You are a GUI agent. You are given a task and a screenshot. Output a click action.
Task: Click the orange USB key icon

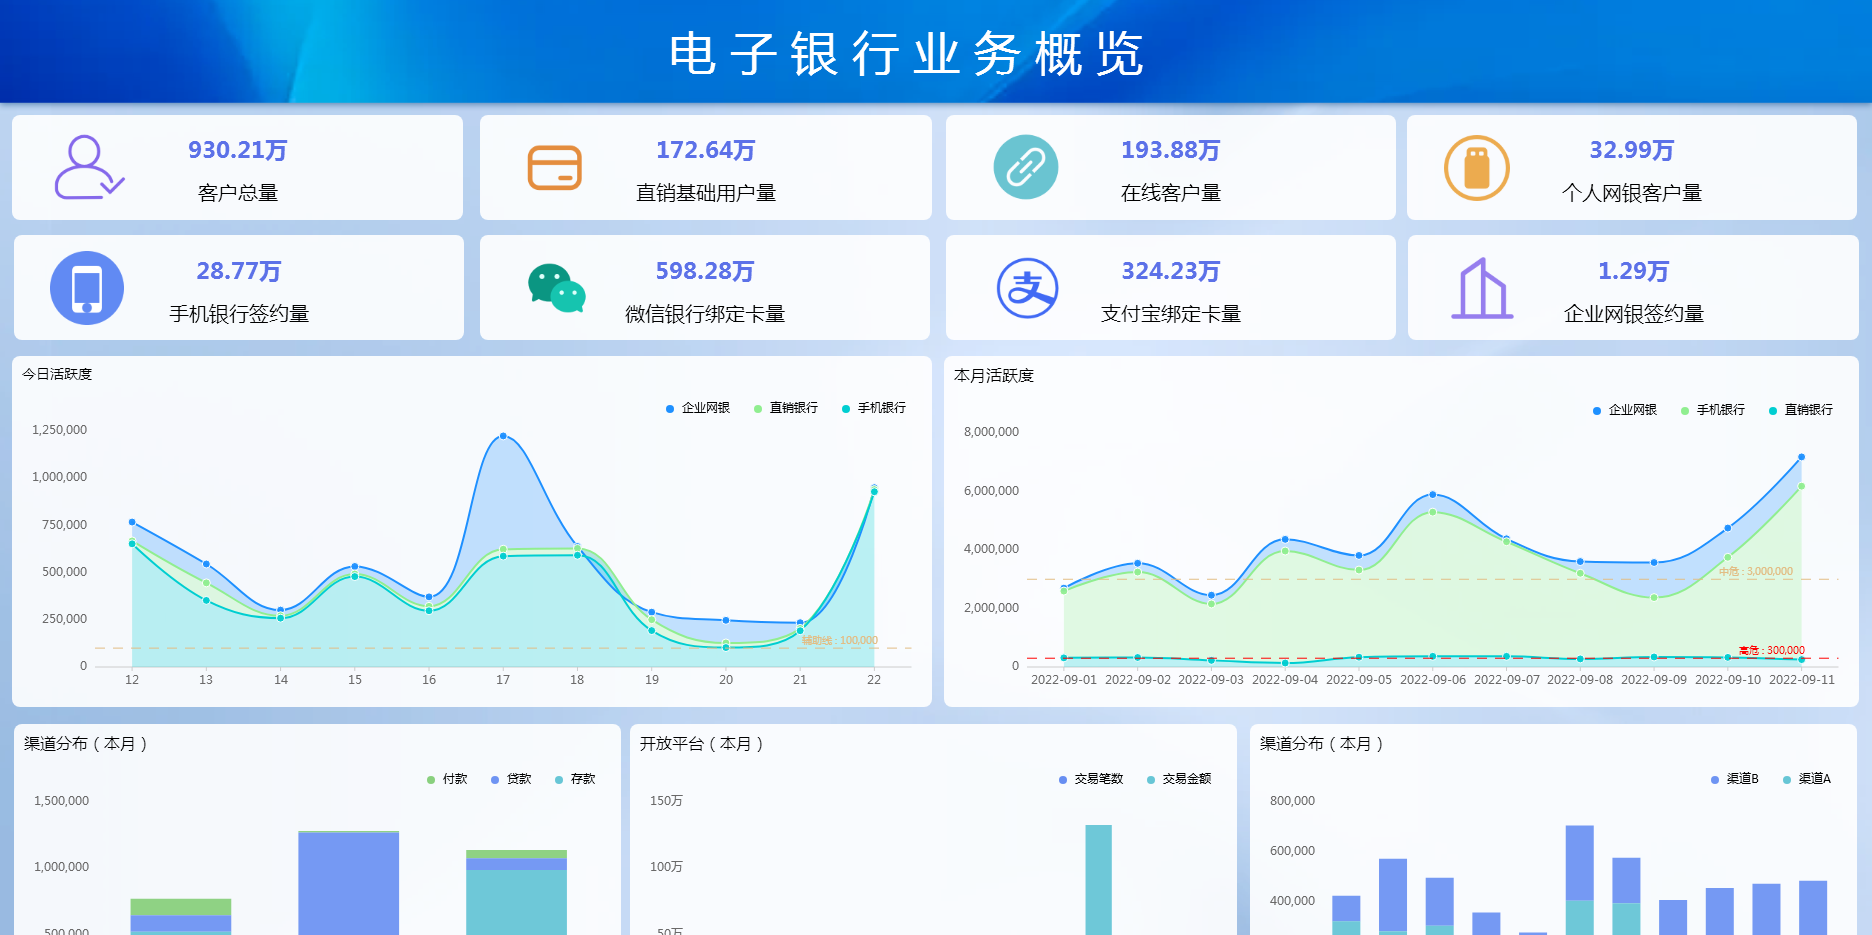tap(1476, 168)
